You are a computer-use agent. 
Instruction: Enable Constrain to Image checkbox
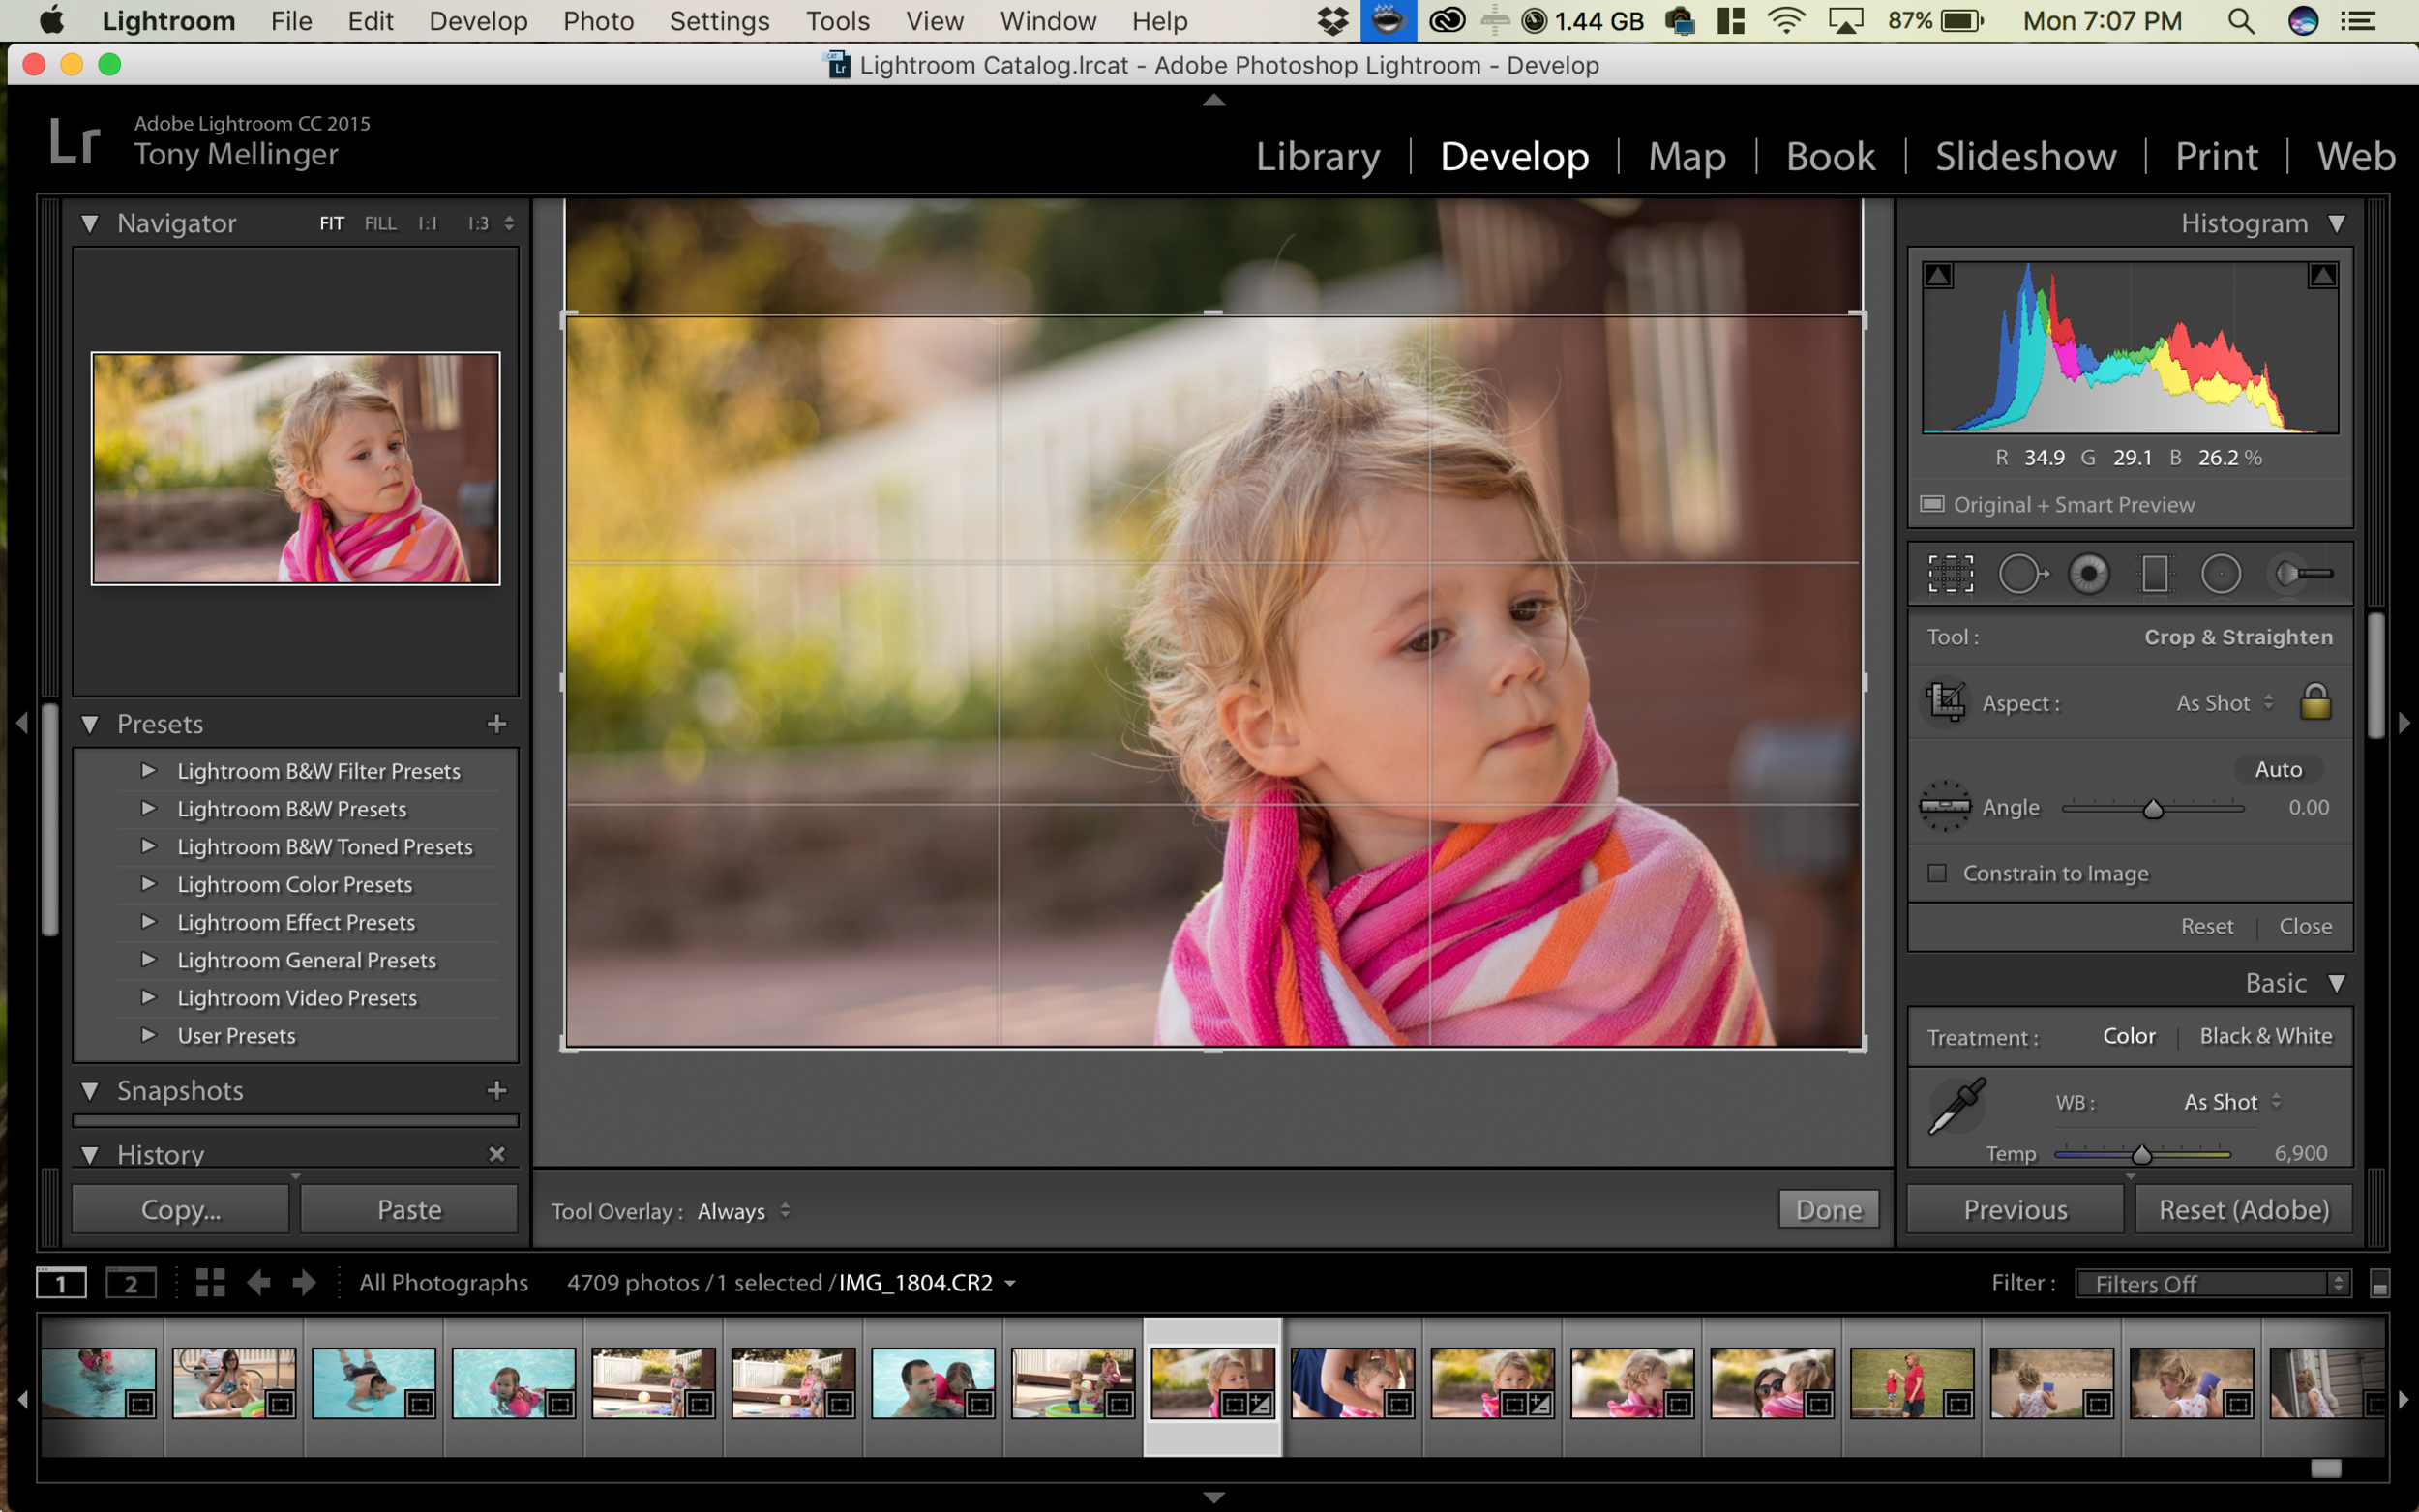point(1937,873)
